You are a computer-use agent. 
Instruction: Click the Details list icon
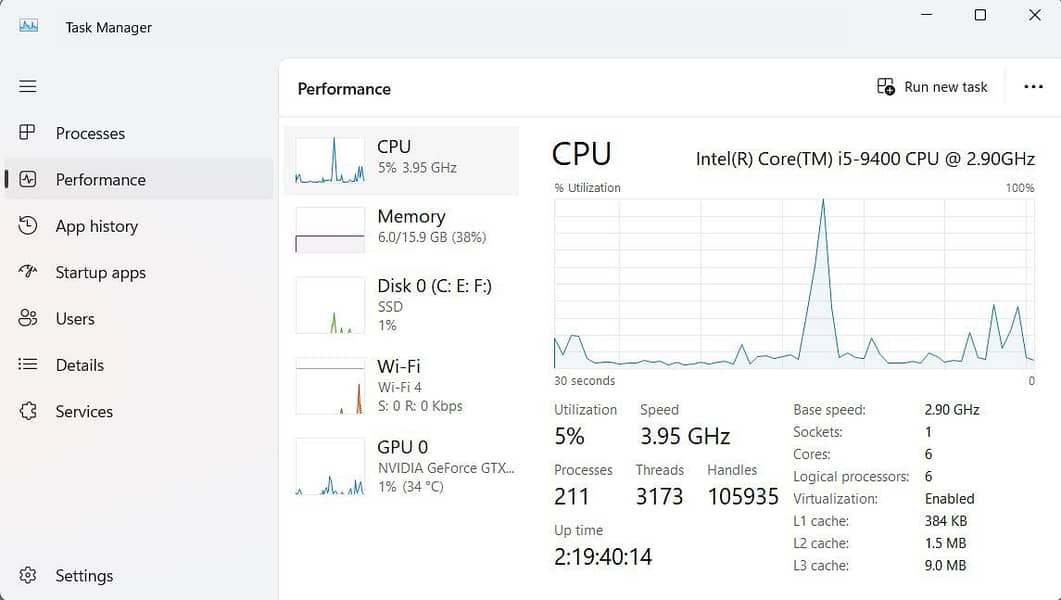pyautogui.click(x=28, y=365)
